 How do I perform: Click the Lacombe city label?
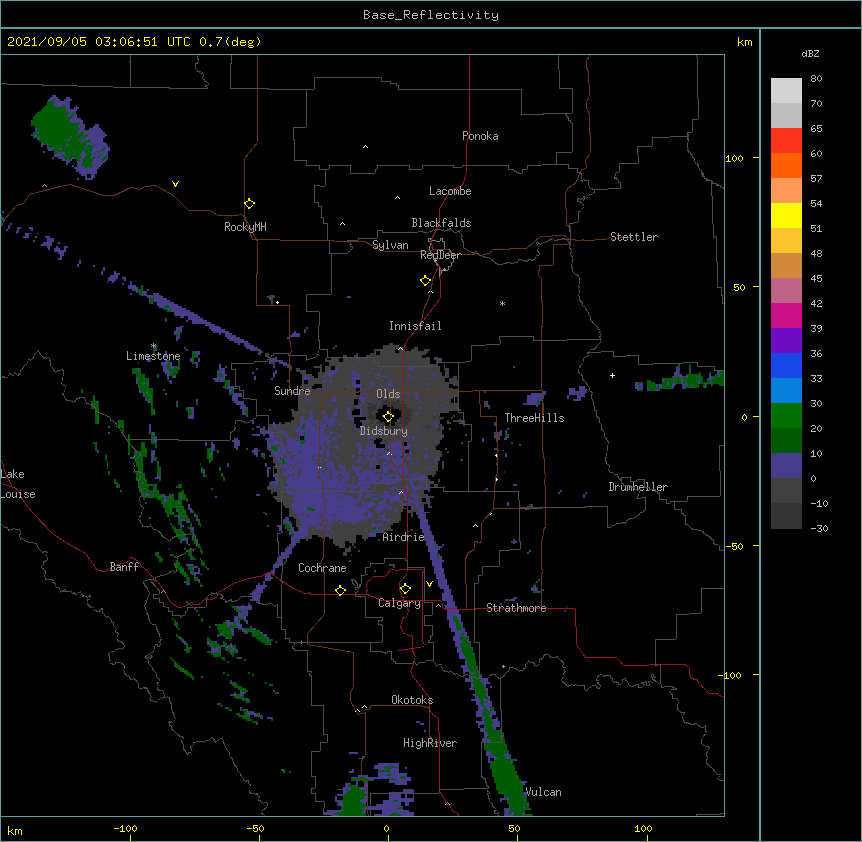[450, 191]
